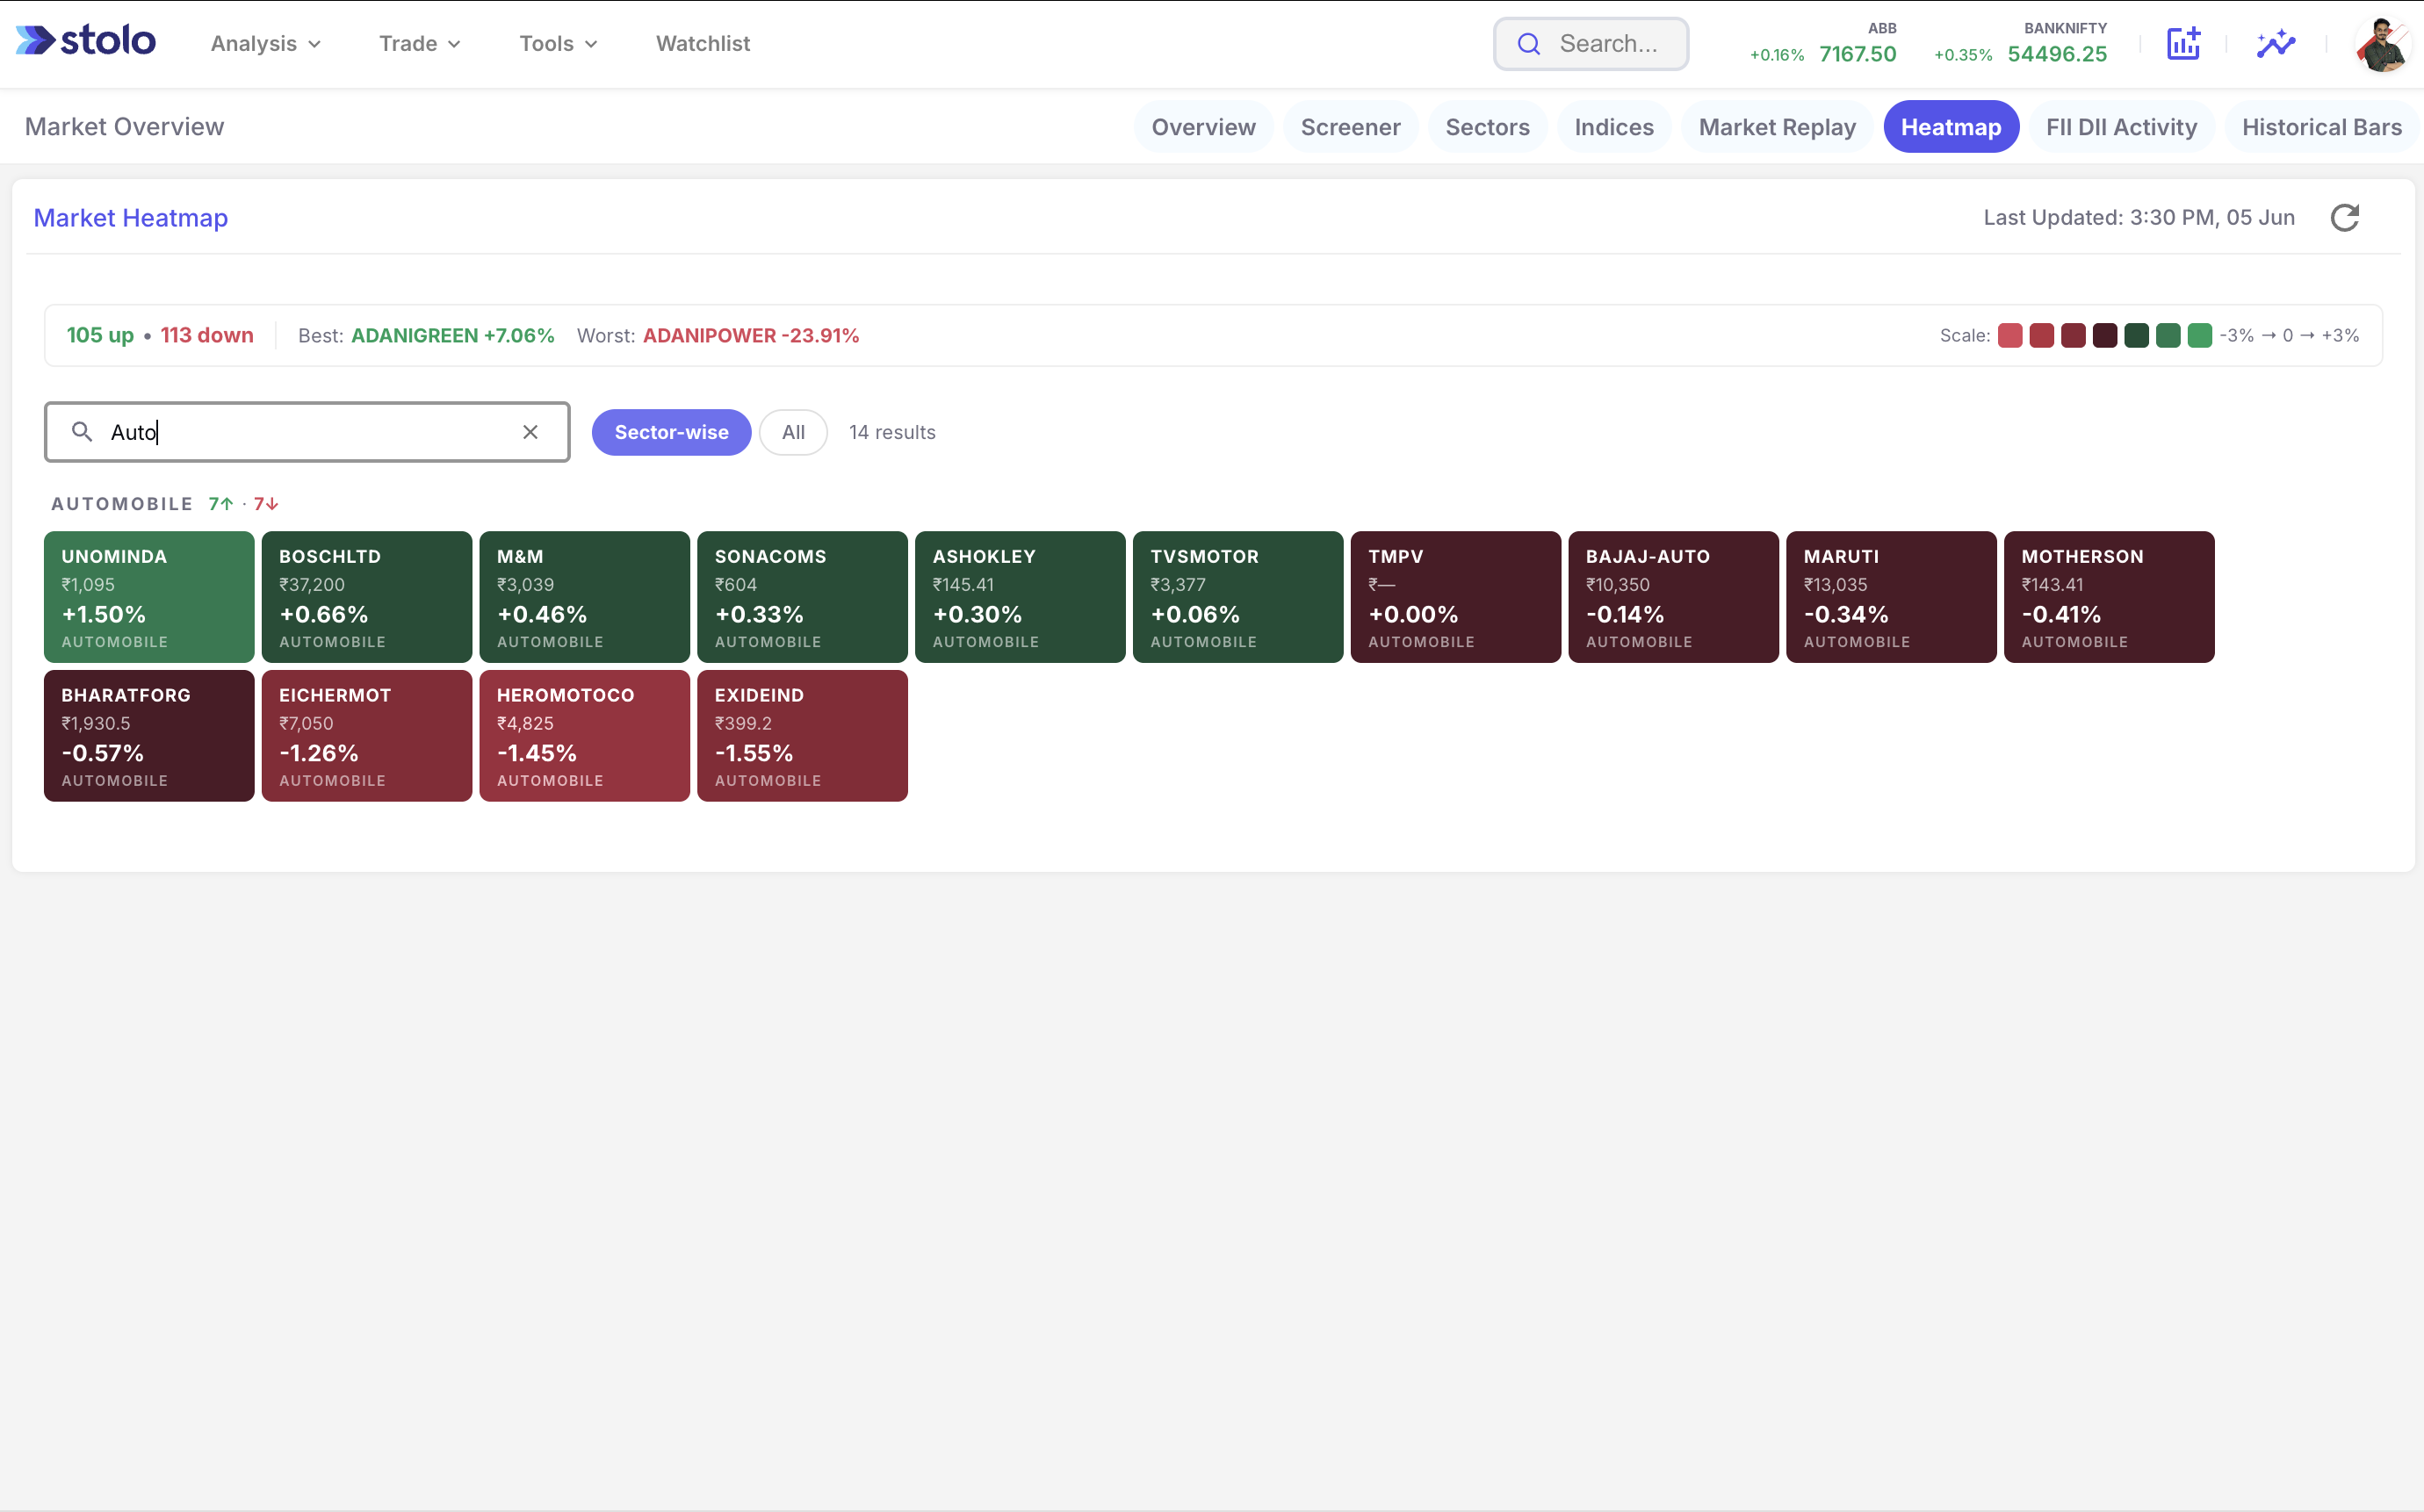Image resolution: width=2424 pixels, height=1512 pixels.
Task: Click the magnifier icon in top search
Action: 1528,44
